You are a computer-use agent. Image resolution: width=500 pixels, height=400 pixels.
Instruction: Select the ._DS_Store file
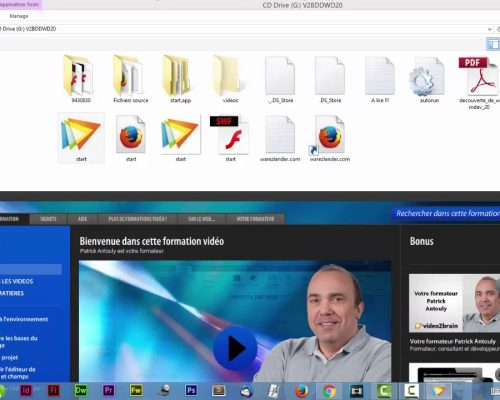click(280, 79)
